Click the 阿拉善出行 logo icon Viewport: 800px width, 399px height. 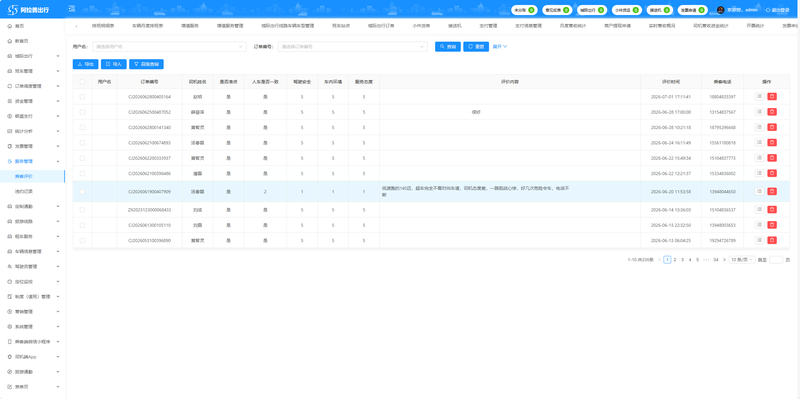13,10
